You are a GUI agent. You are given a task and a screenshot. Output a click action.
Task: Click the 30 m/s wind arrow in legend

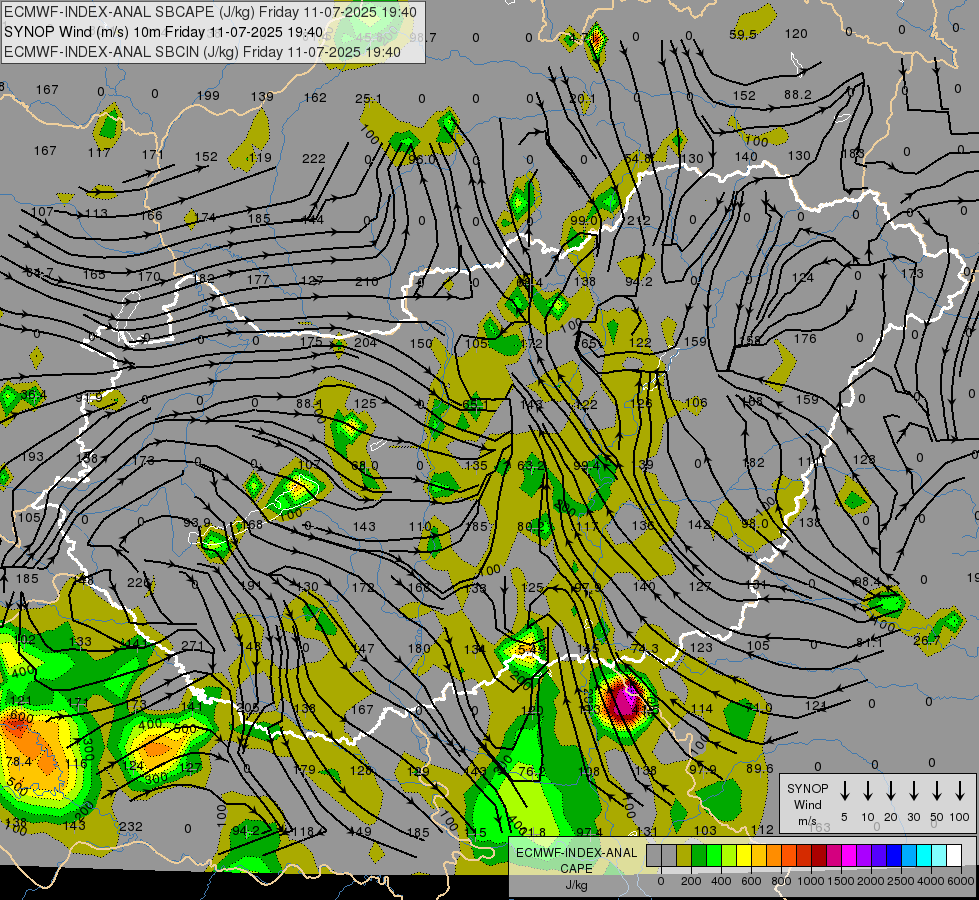(x=913, y=791)
